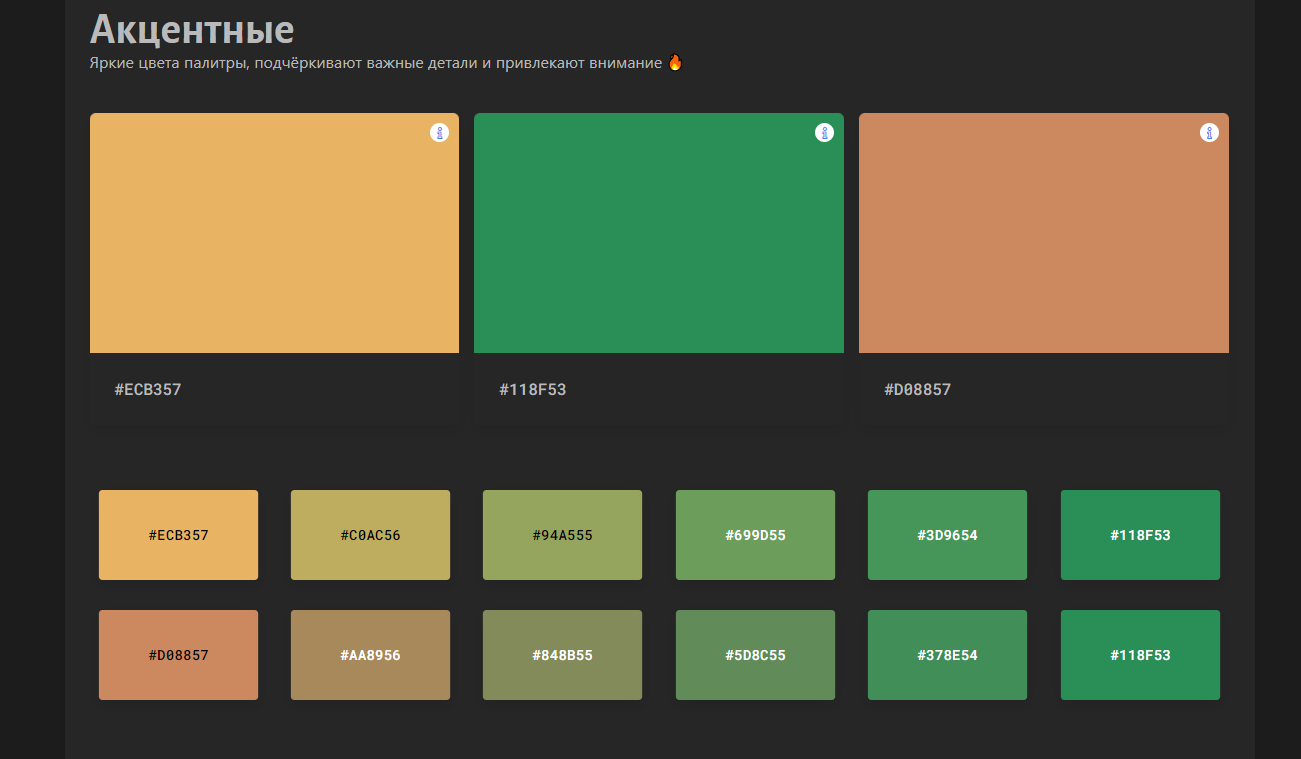1301x759 pixels.
Task: Pick the #118F53 swatch beside #3D9654
Action: [x=1140, y=535]
